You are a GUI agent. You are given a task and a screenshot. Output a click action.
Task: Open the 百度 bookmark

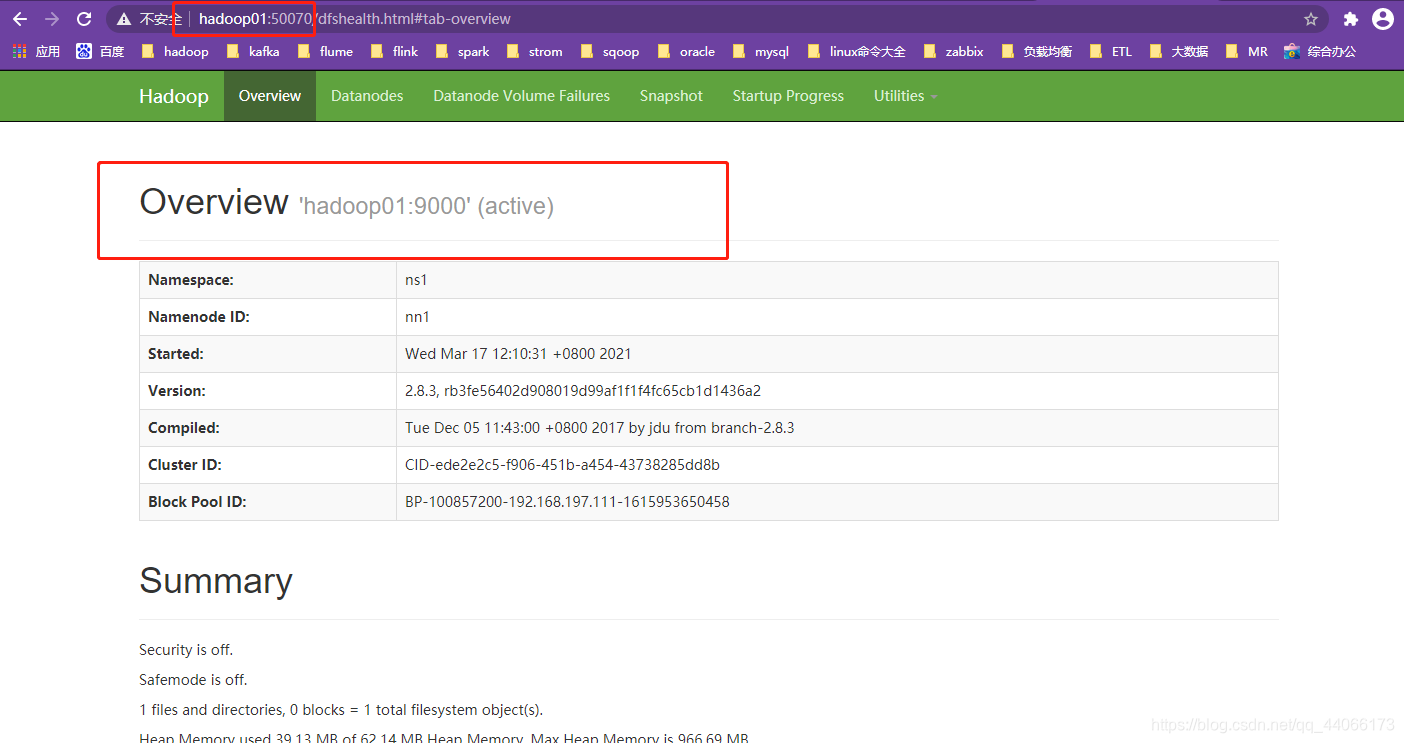pos(100,51)
